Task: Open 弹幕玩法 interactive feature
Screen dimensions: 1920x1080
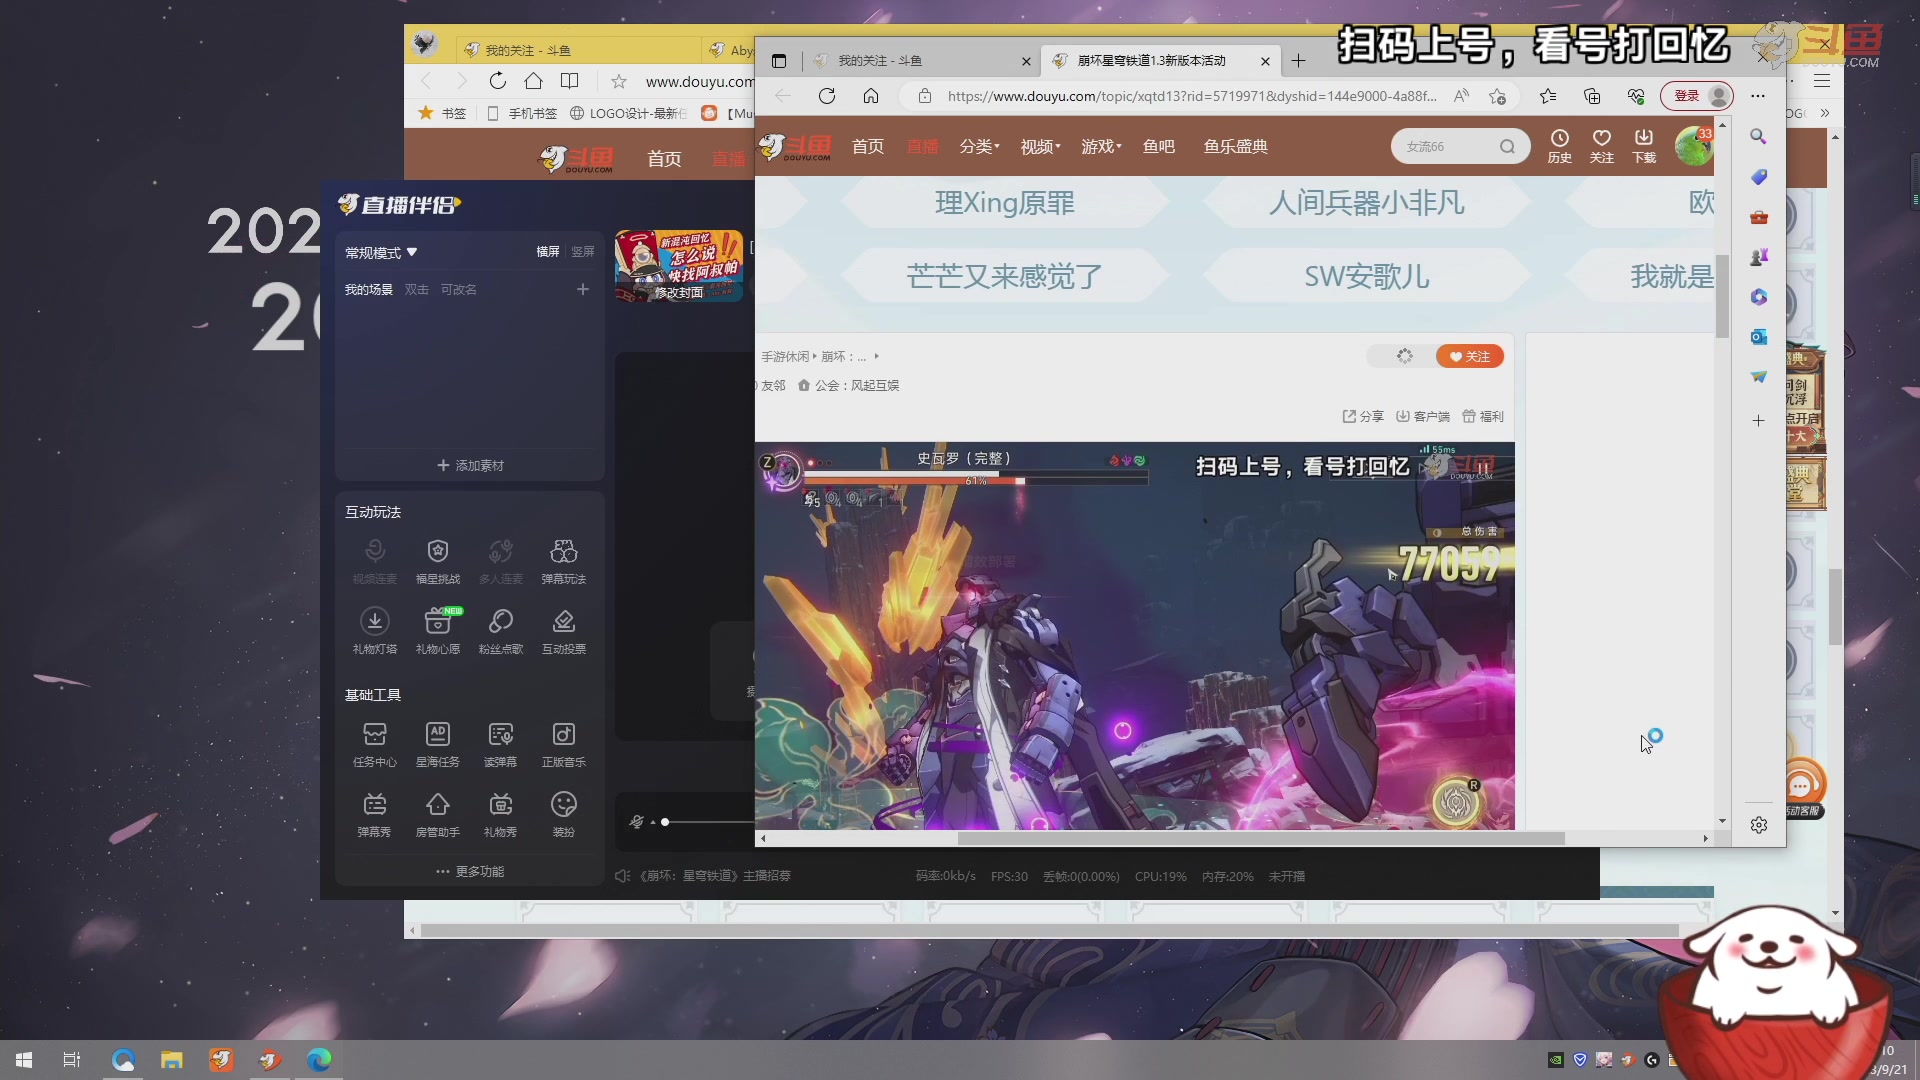Action: click(x=564, y=561)
